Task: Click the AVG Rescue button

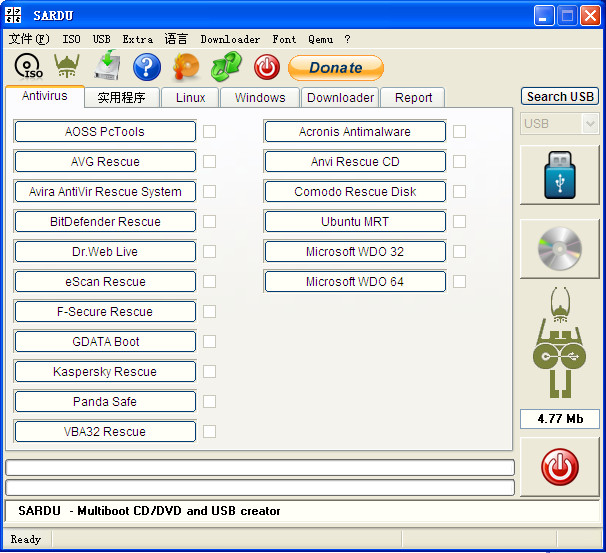Action: pyautogui.click(x=105, y=162)
